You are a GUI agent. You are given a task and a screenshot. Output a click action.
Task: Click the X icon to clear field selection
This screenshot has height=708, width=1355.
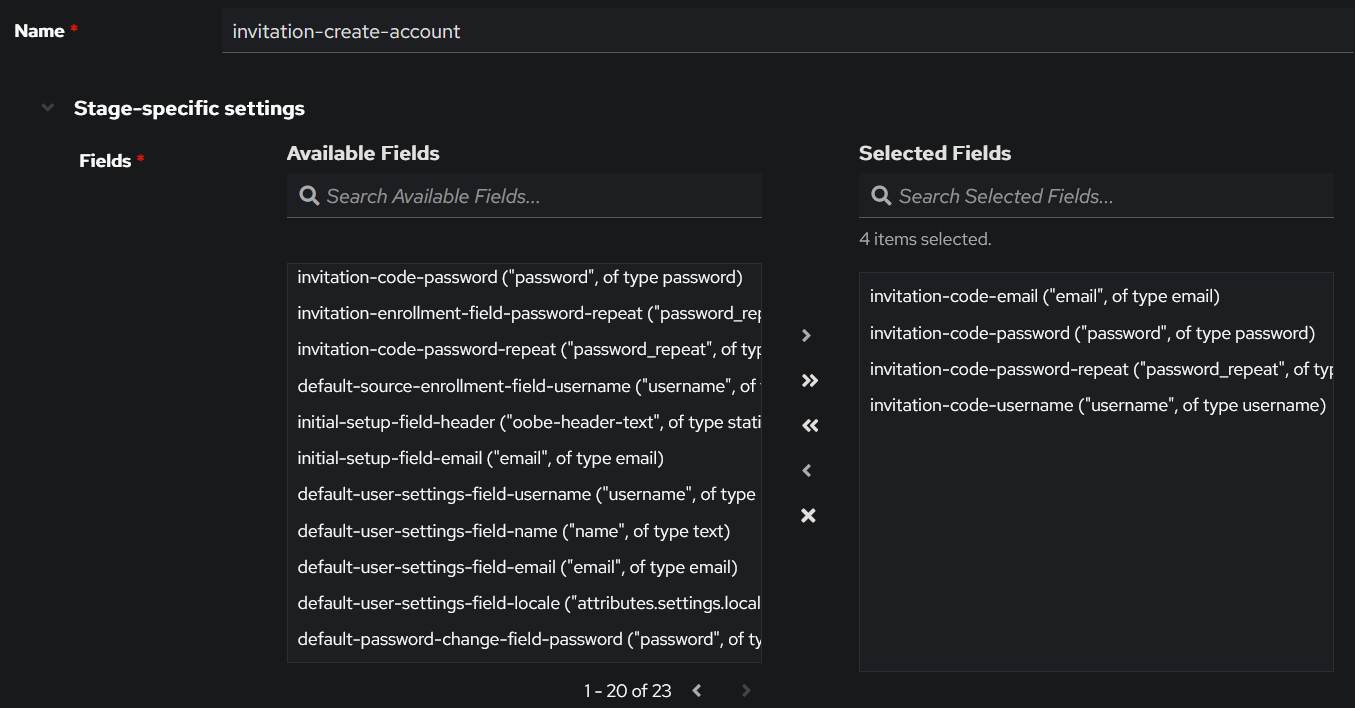(807, 515)
